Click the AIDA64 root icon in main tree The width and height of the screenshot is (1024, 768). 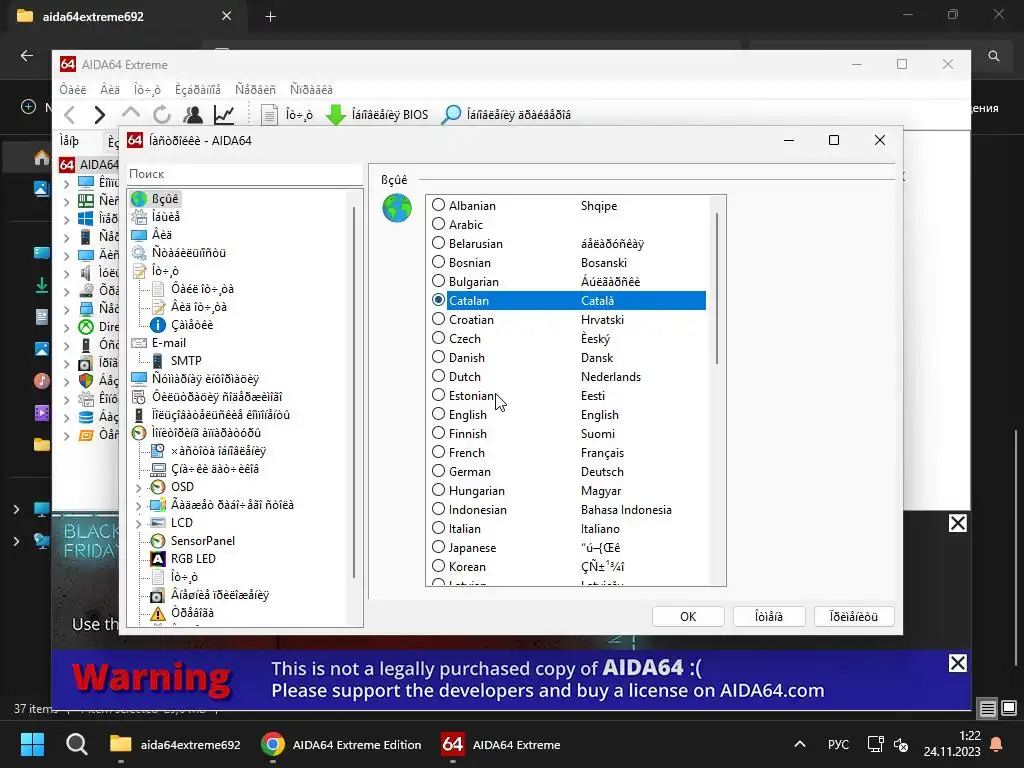[67, 165]
